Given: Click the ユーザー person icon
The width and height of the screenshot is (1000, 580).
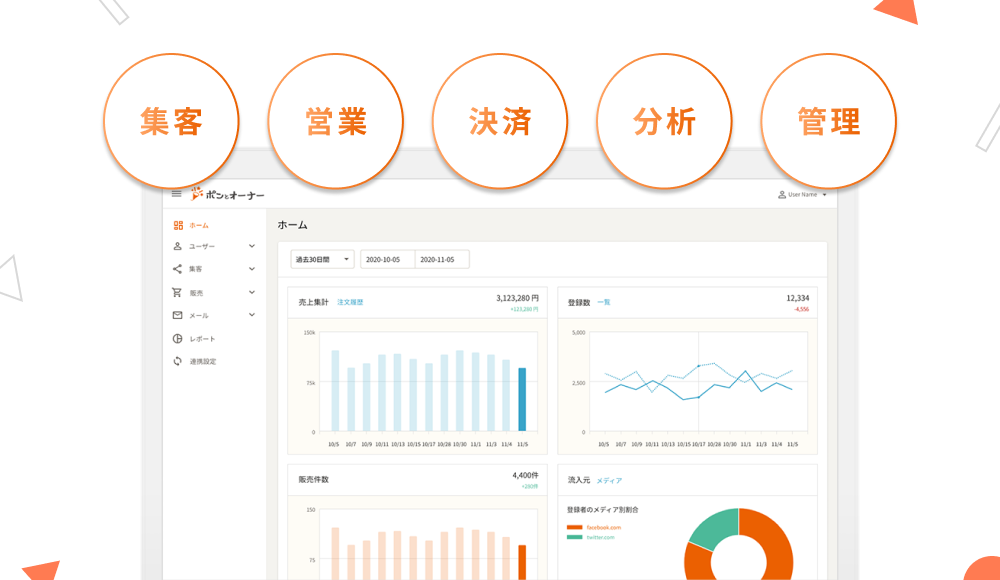Looking at the screenshot, I should [178, 246].
